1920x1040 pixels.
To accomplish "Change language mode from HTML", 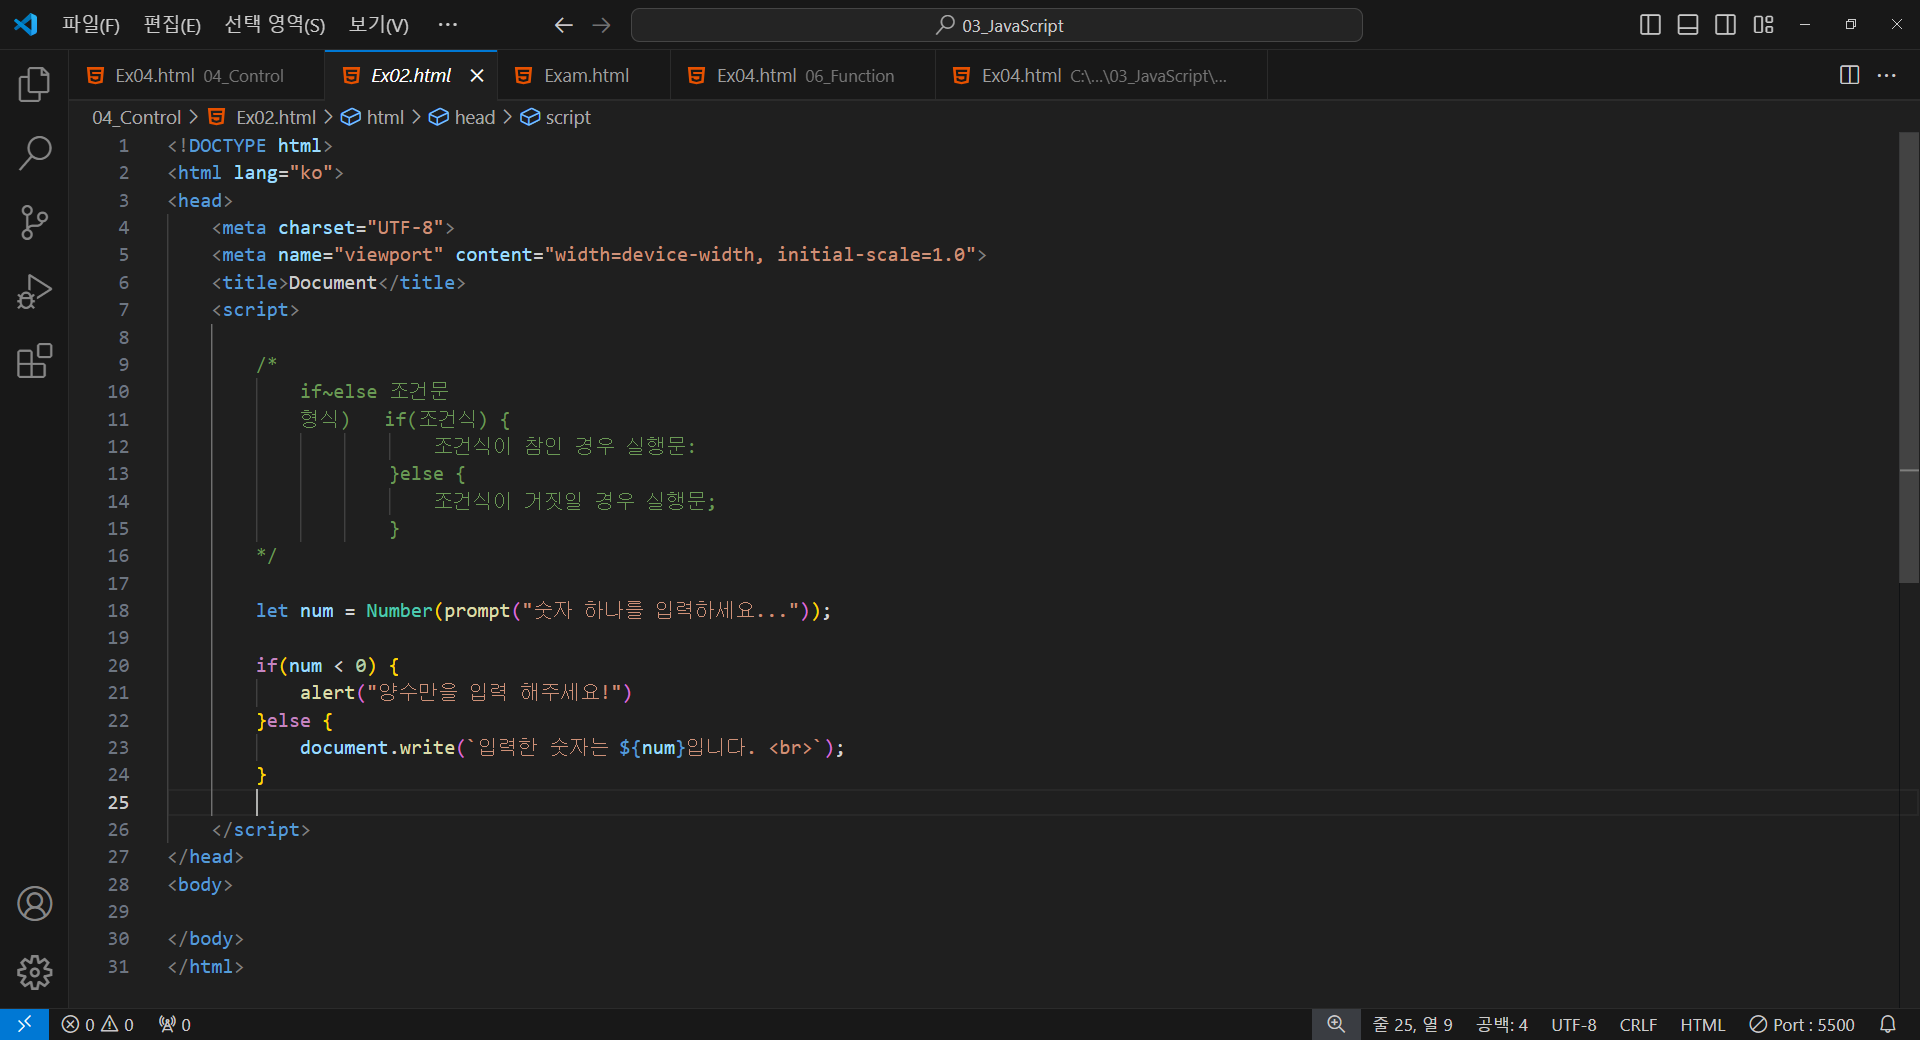I will 1702,1024.
